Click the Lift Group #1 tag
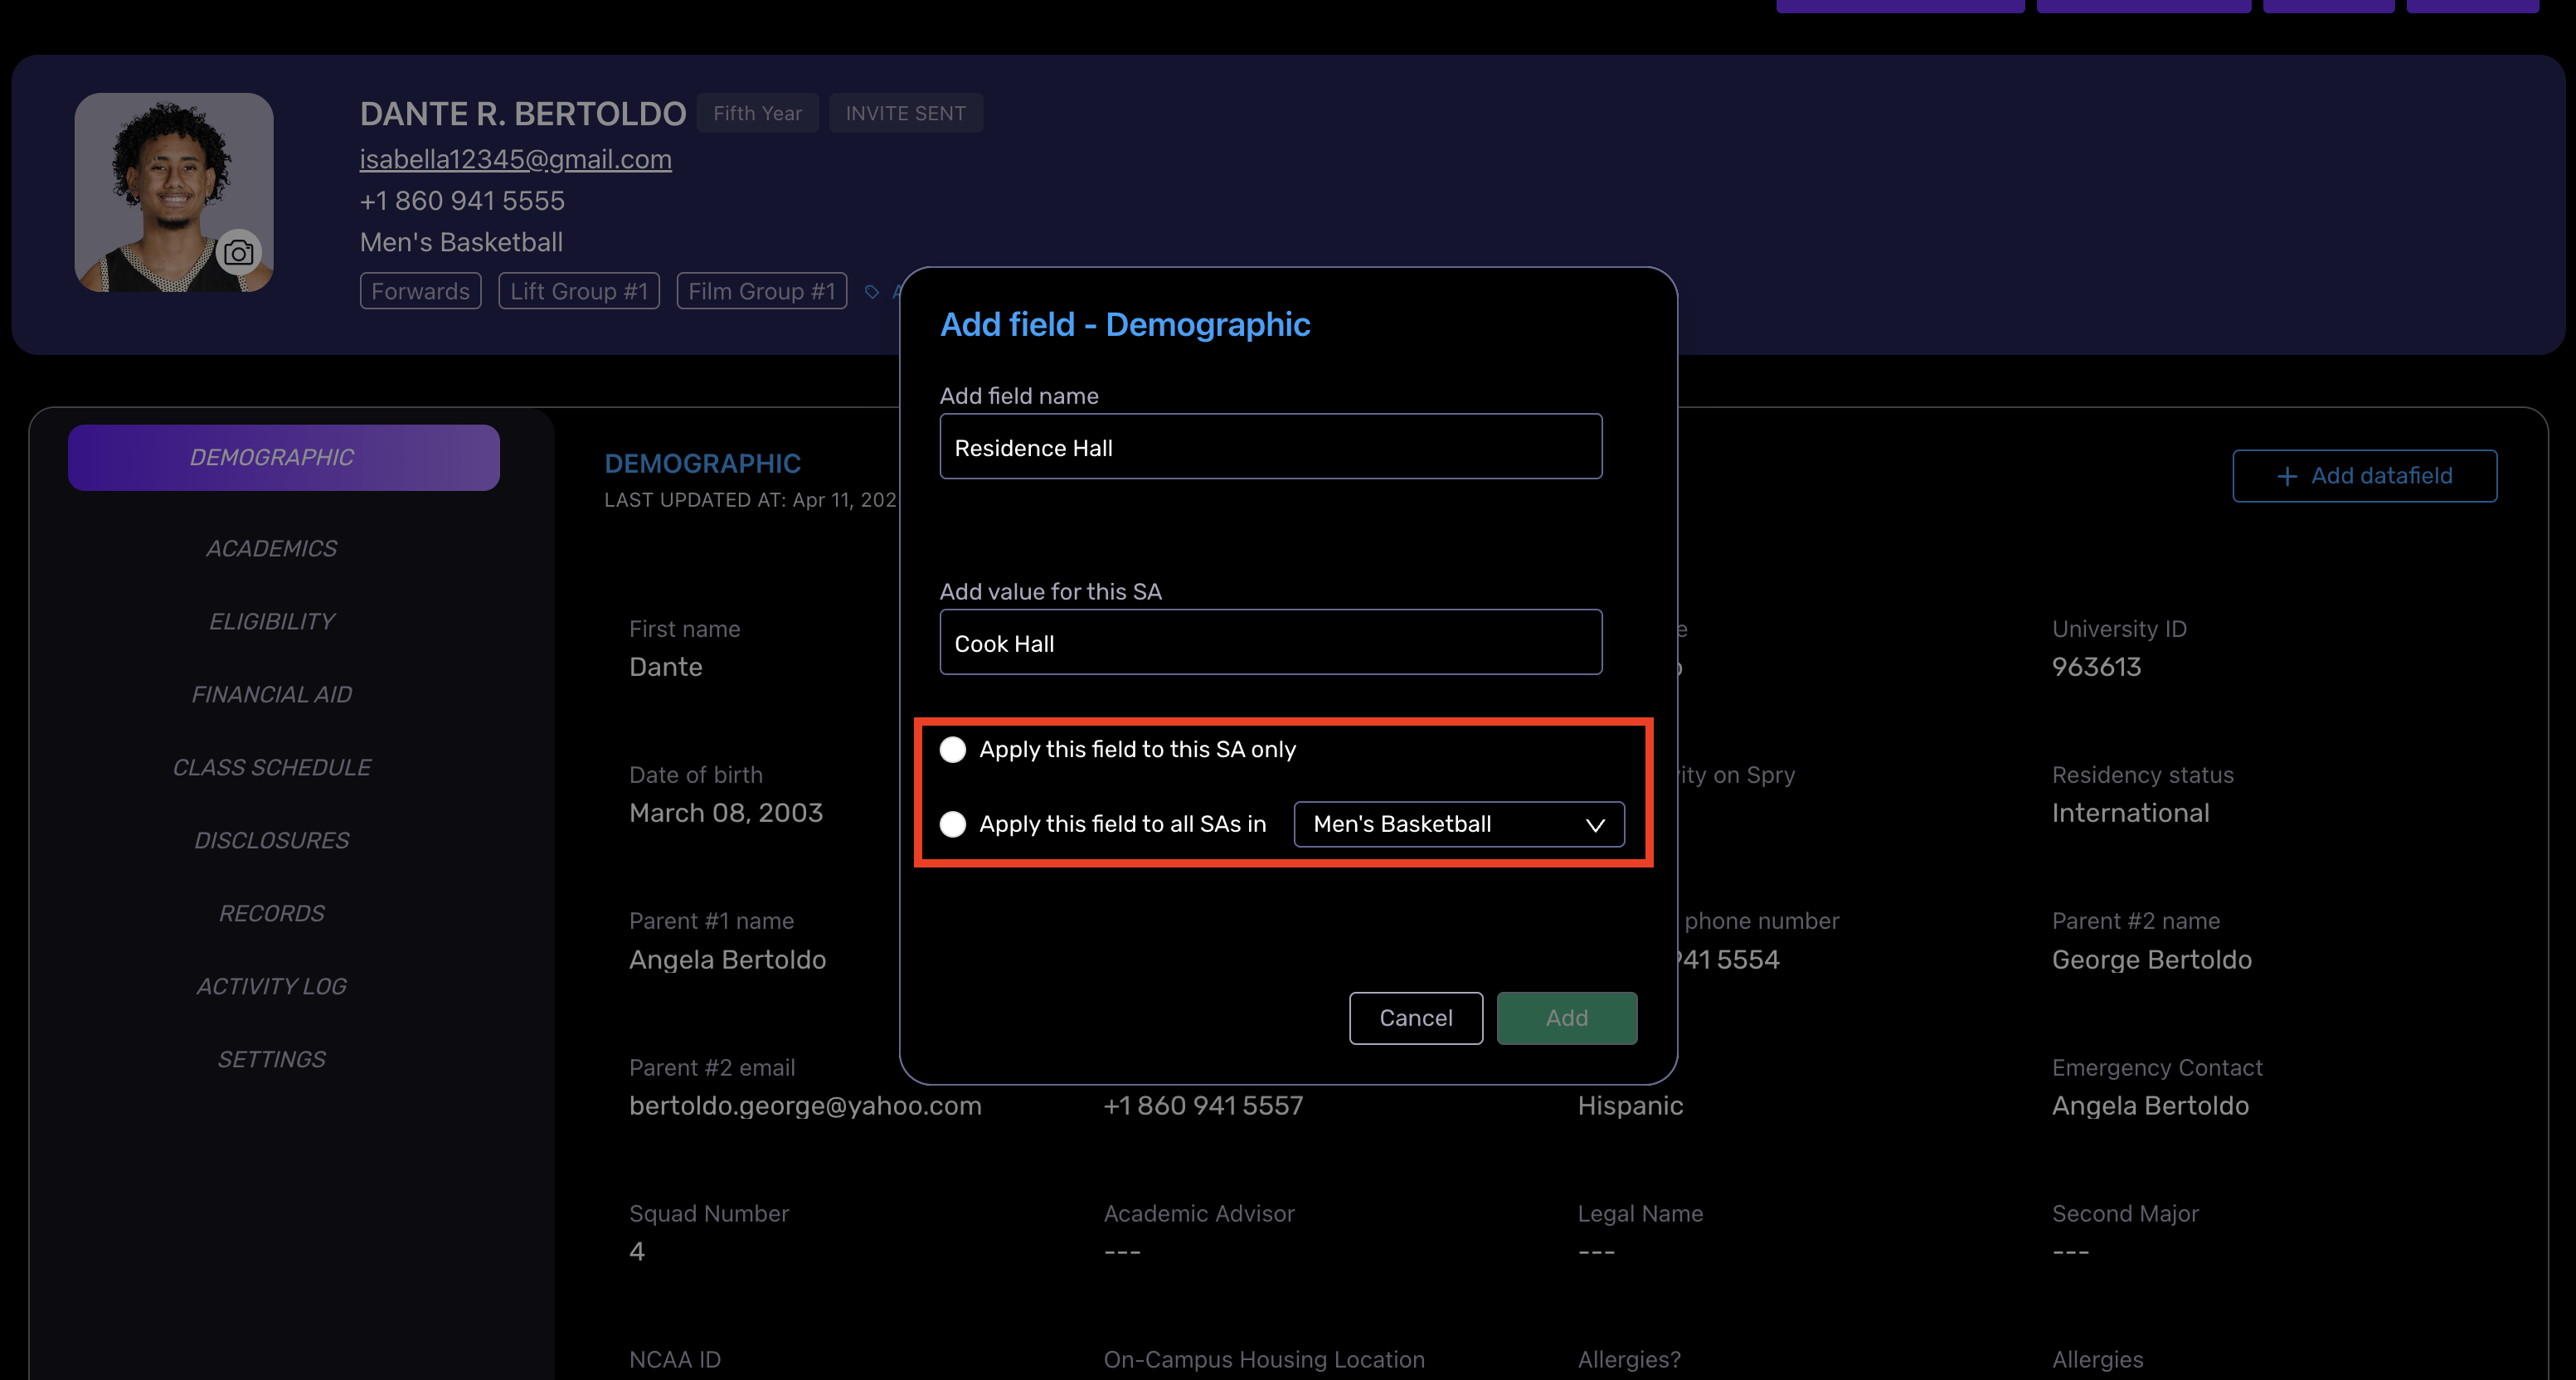2576x1380 pixels. 579,291
